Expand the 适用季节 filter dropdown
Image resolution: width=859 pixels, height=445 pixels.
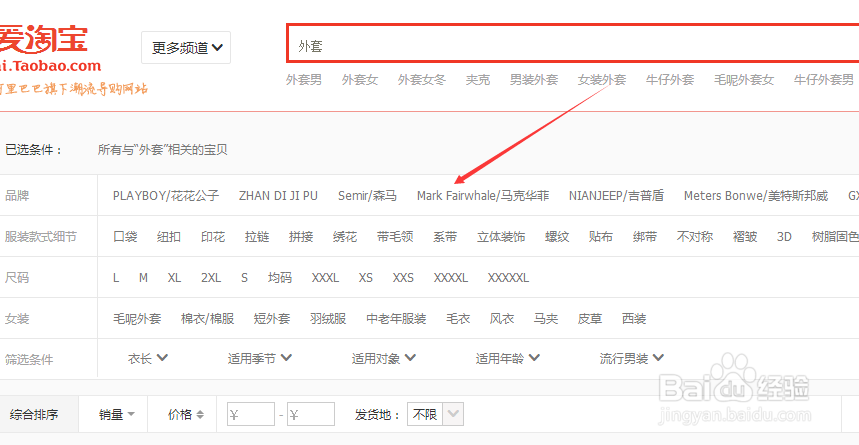click(260, 359)
